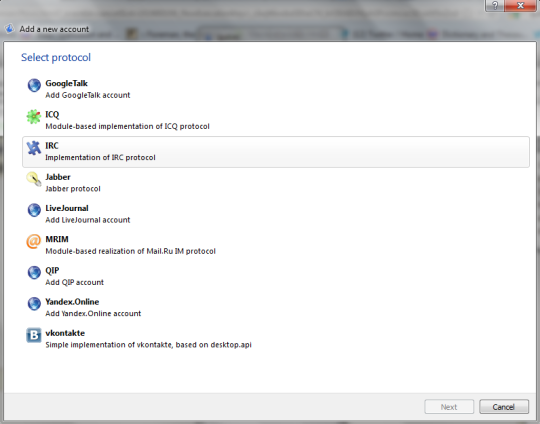The height and width of the screenshot is (424, 540).
Task: Choose the vkontakte protocol entry
Action: (276, 339)
